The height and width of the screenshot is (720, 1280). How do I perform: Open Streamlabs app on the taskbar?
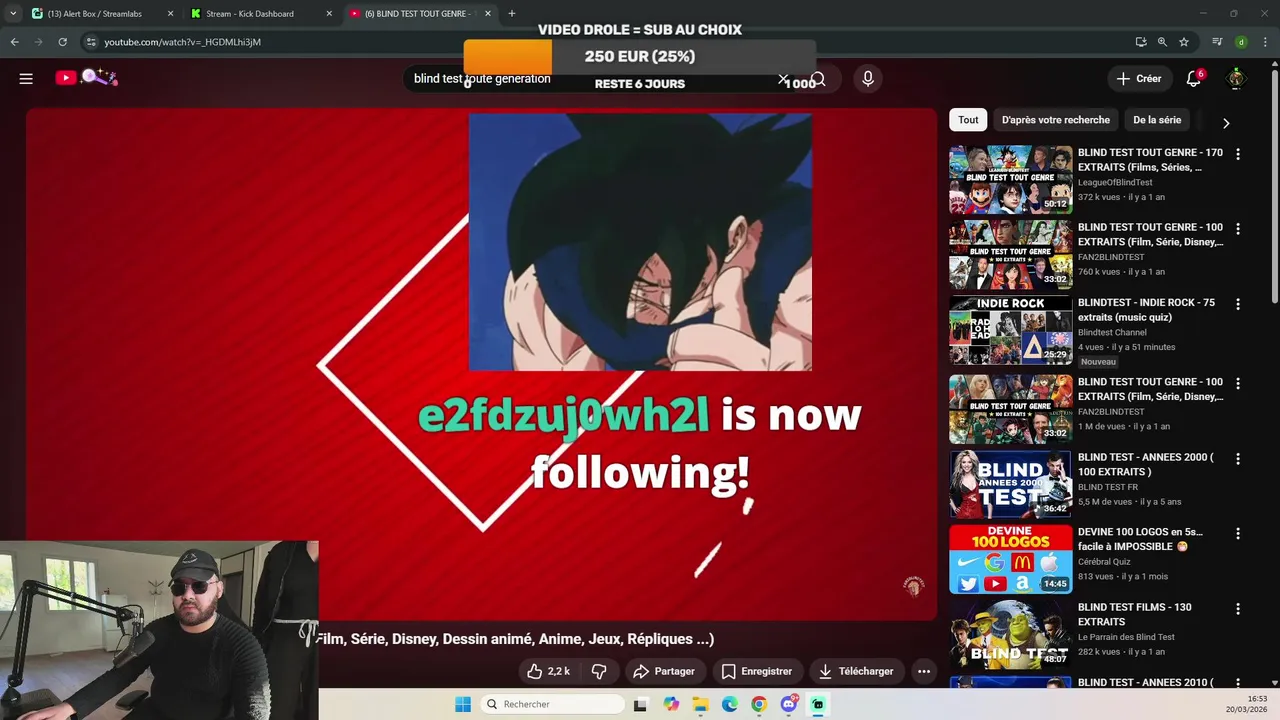pos(818,704)
